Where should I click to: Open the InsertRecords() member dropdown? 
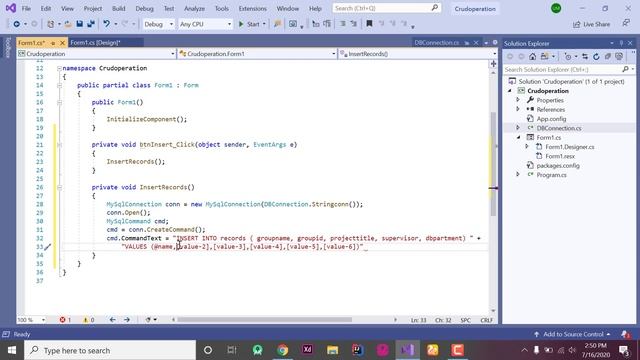[x=418, y=54]
